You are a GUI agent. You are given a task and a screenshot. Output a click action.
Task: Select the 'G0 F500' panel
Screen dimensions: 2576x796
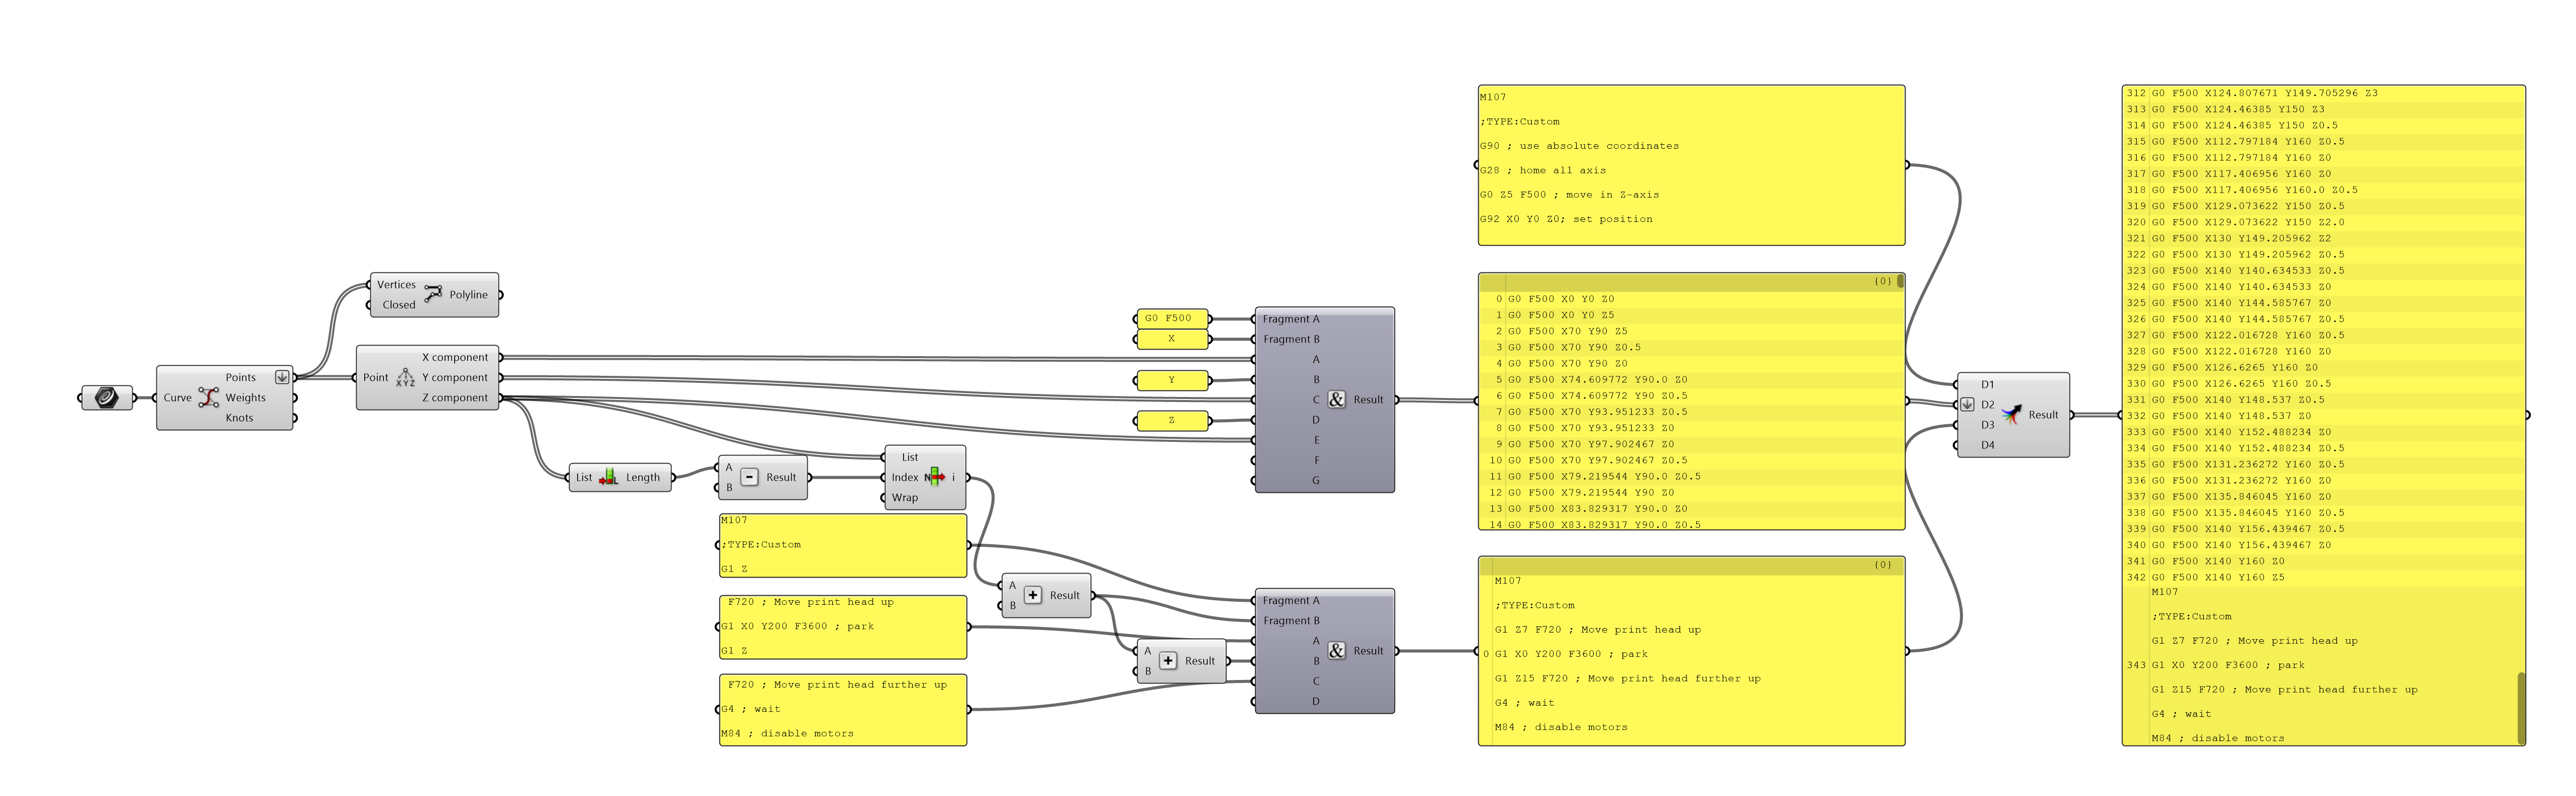(1172, 319)
